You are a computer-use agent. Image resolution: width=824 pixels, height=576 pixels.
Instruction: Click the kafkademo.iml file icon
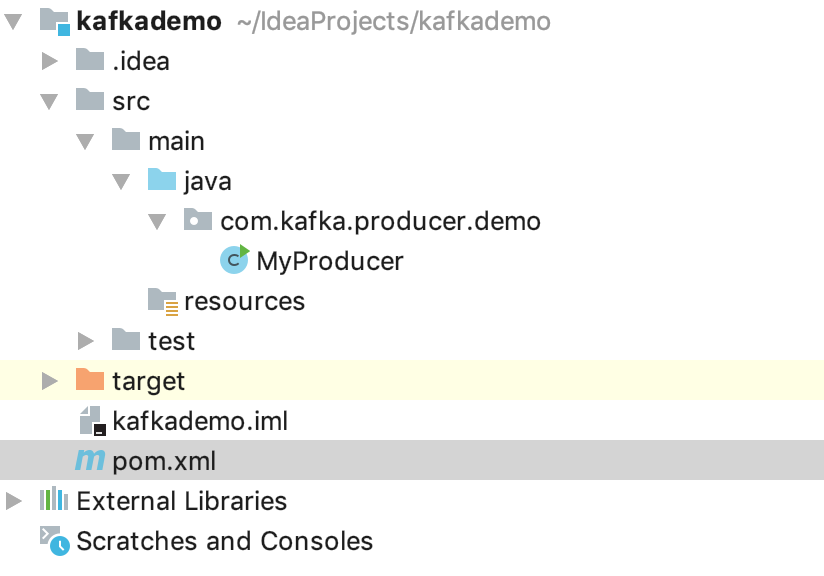[91, 421]
